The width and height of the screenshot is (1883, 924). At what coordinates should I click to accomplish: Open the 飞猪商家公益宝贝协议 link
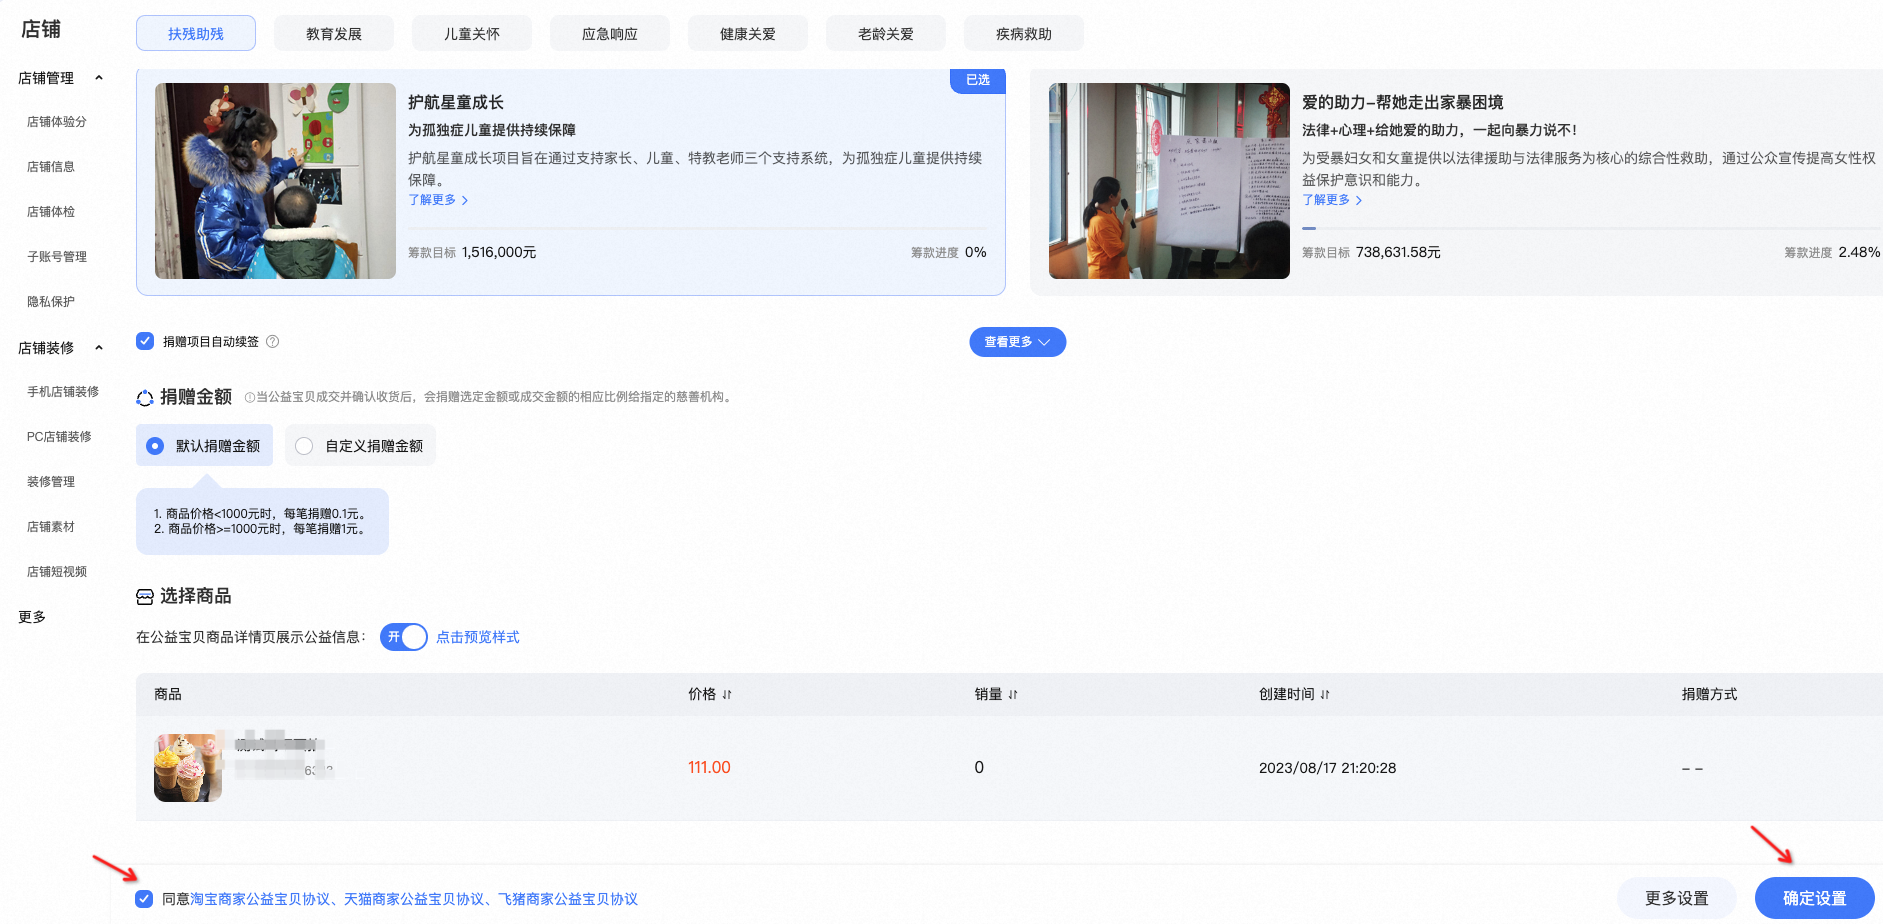pos(568,899)
